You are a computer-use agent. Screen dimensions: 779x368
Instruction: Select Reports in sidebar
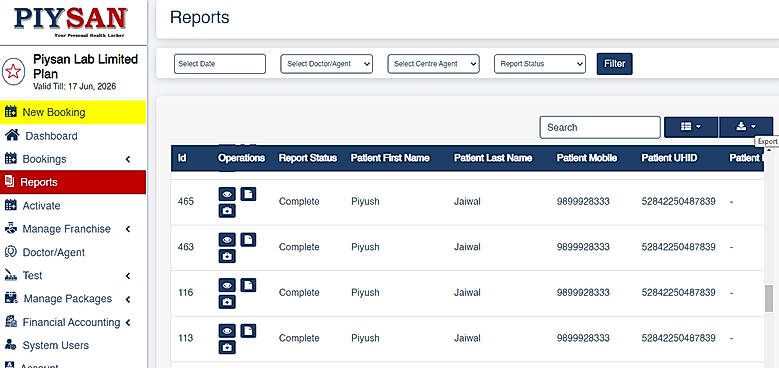pyautogui.click(x=73, y=182)
